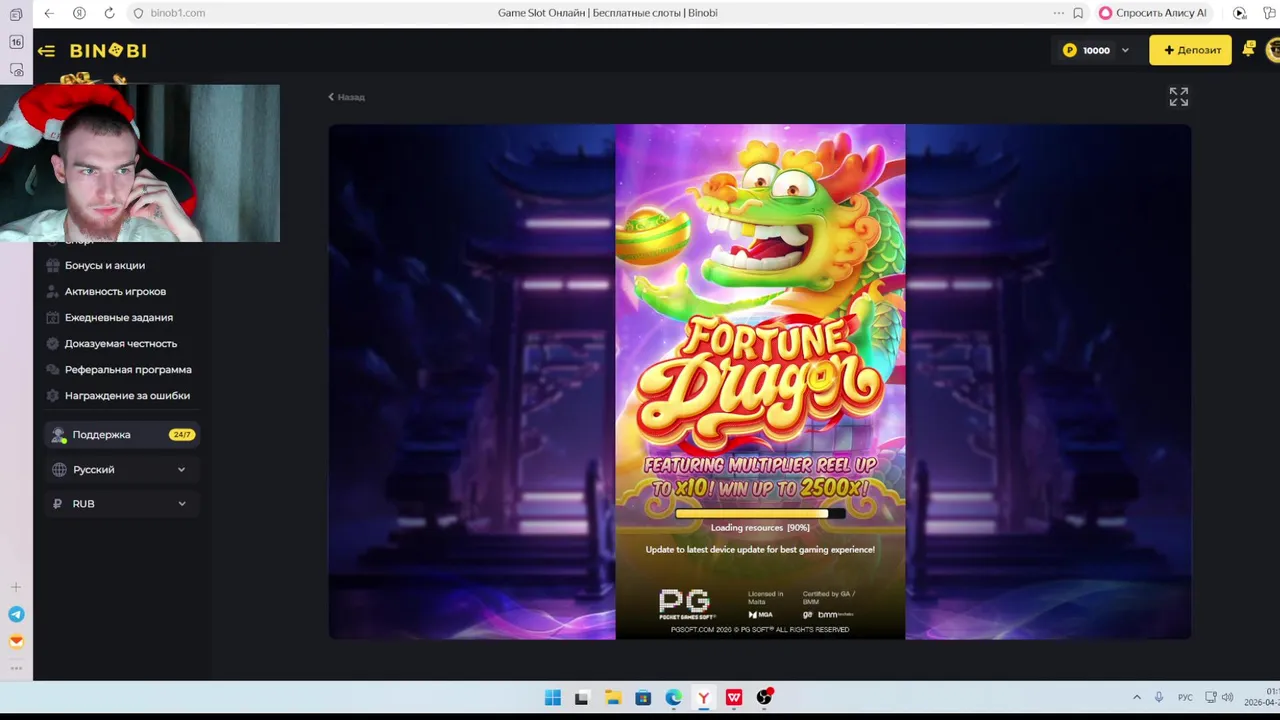Go back in the browser

pos(49,13)
